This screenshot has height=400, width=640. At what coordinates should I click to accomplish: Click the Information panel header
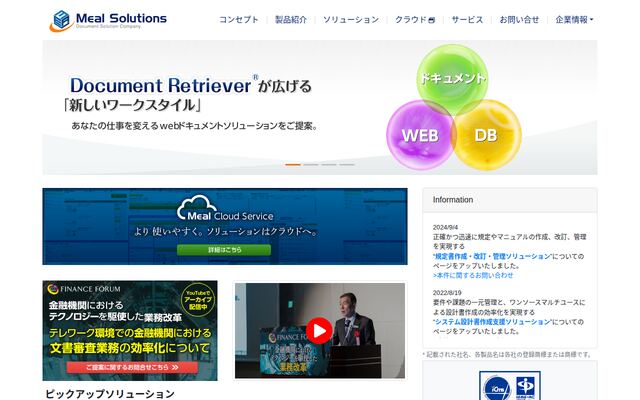pos(510,200)
